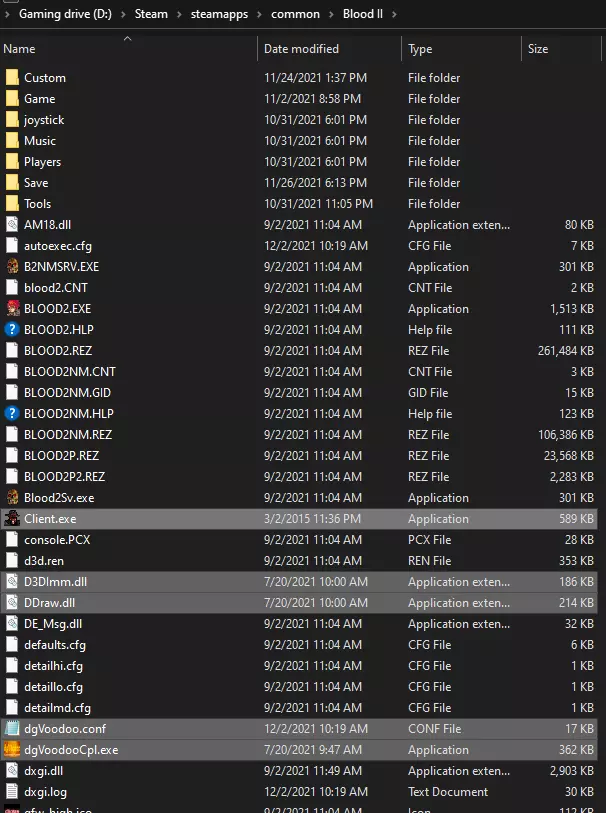Click the dxgi.dll file icon

click(12, 770)
